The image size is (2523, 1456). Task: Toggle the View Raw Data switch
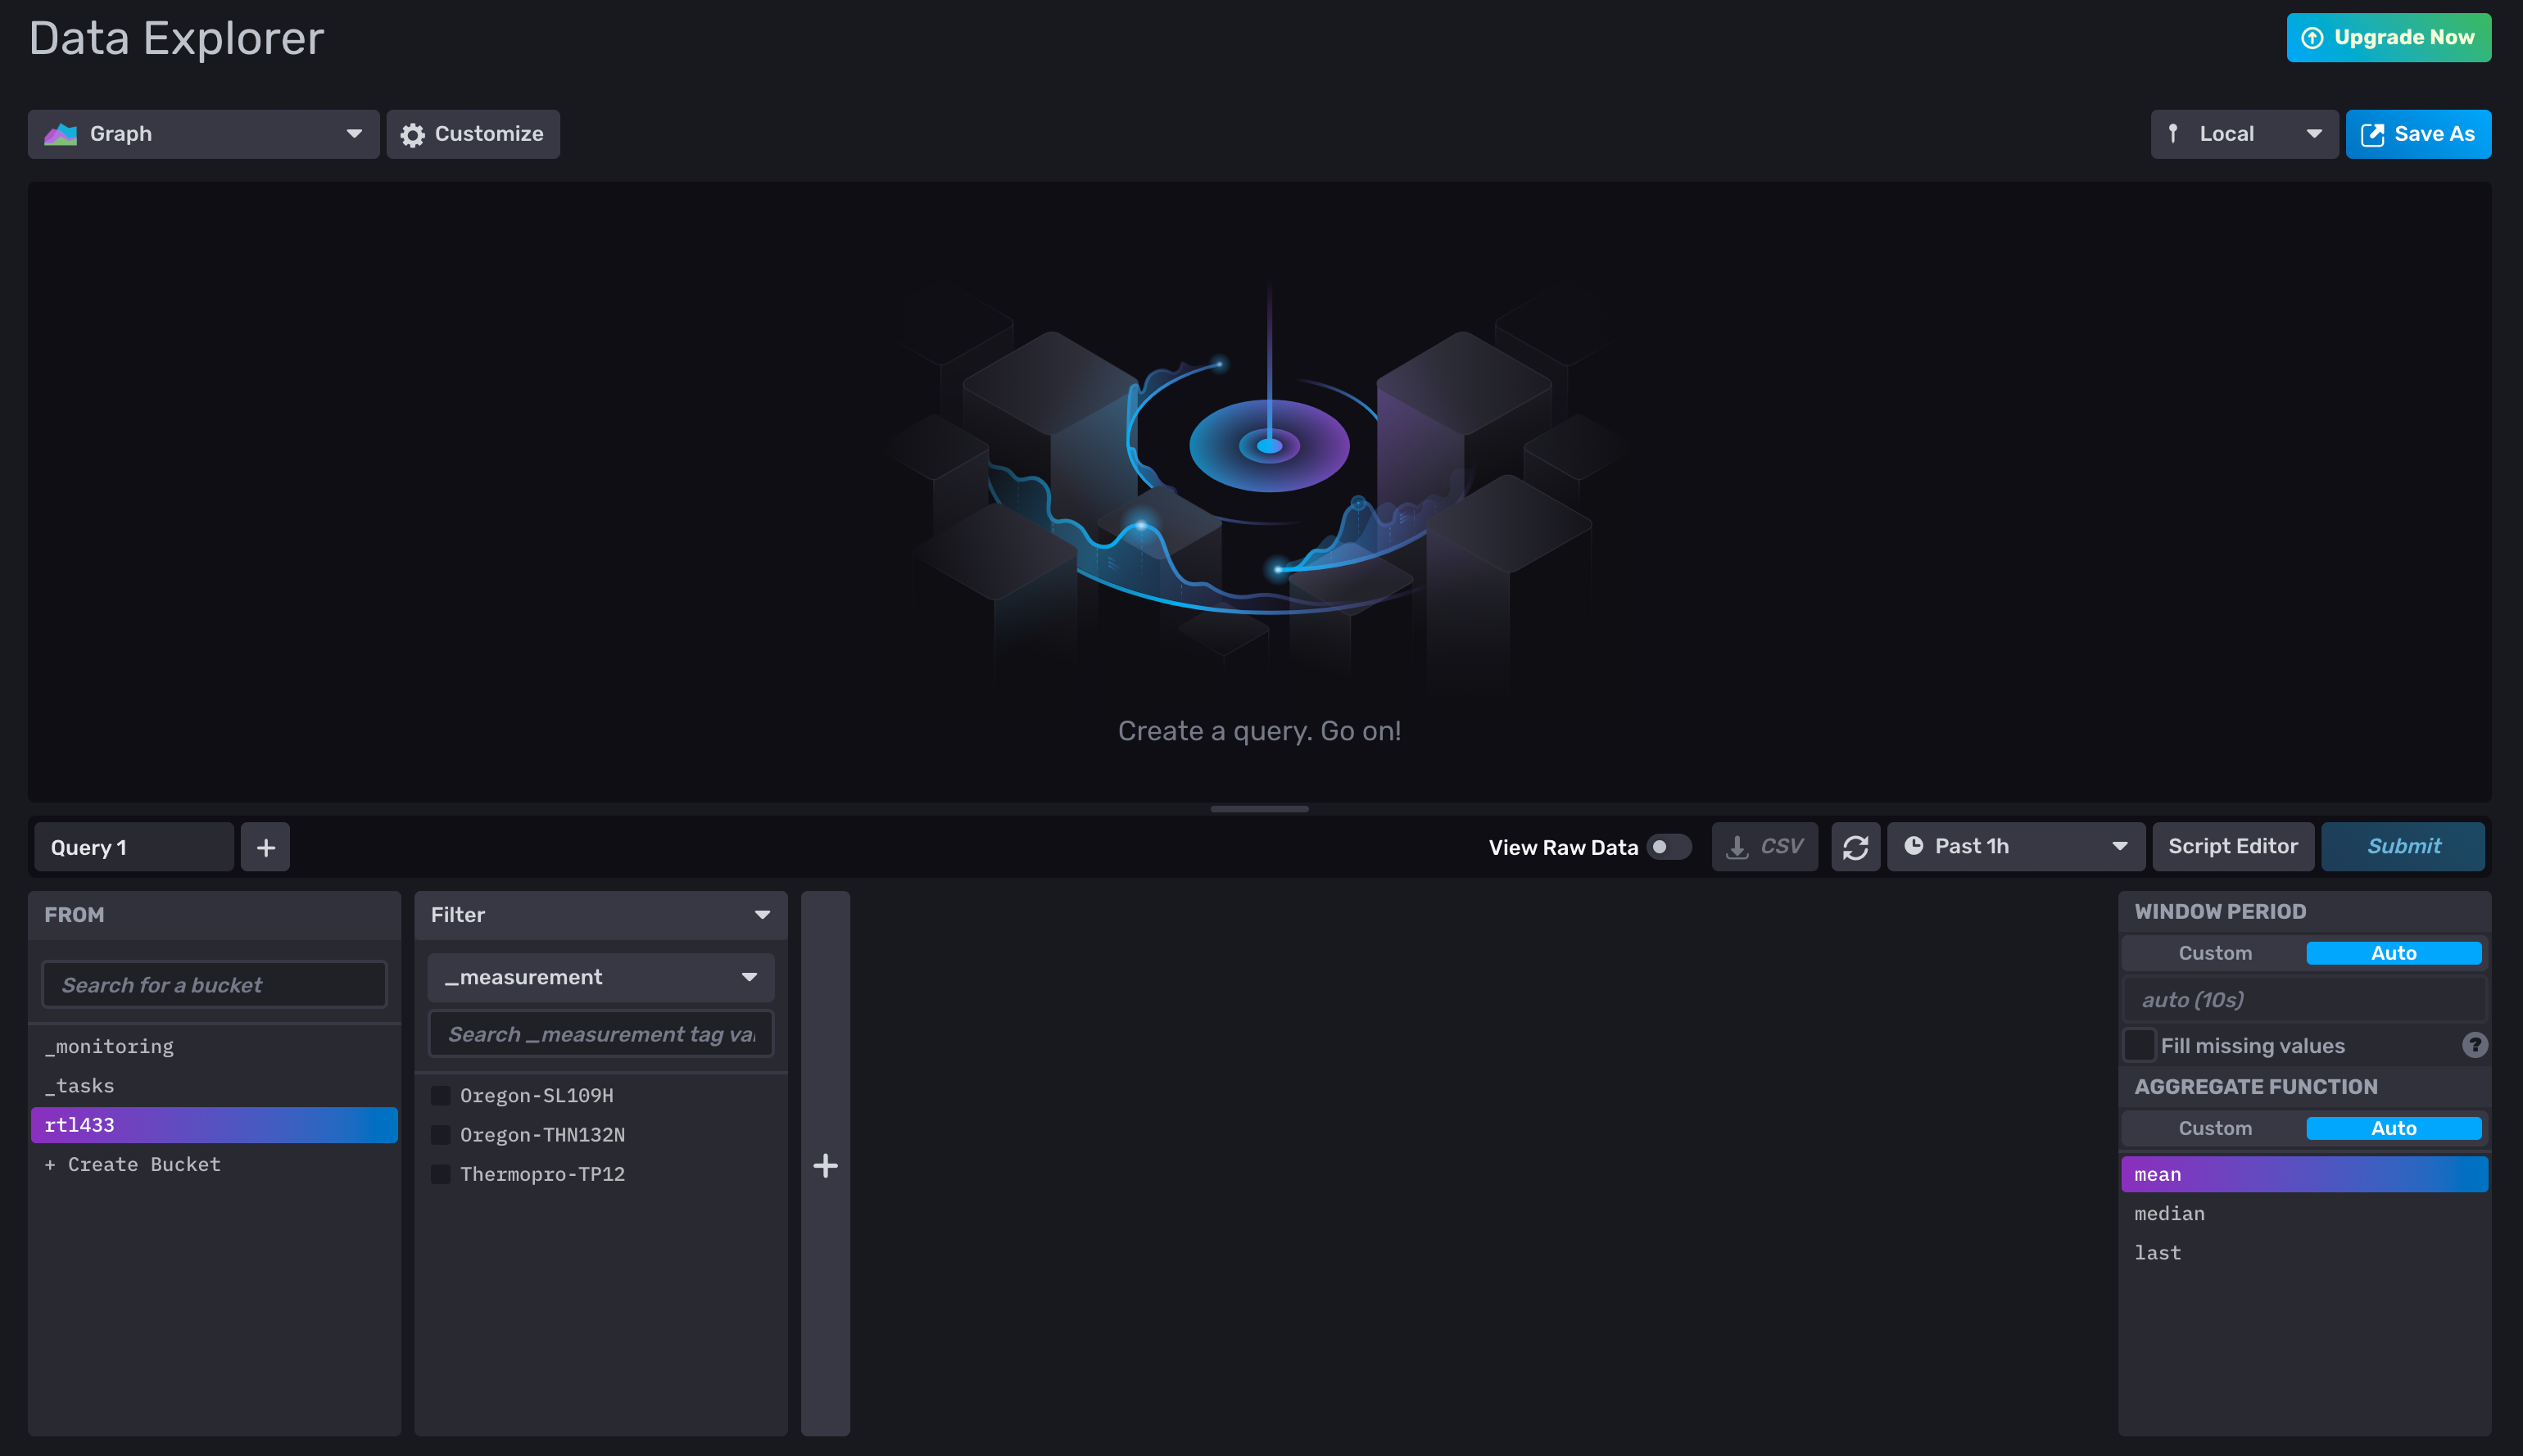[x=1668, y=847]
